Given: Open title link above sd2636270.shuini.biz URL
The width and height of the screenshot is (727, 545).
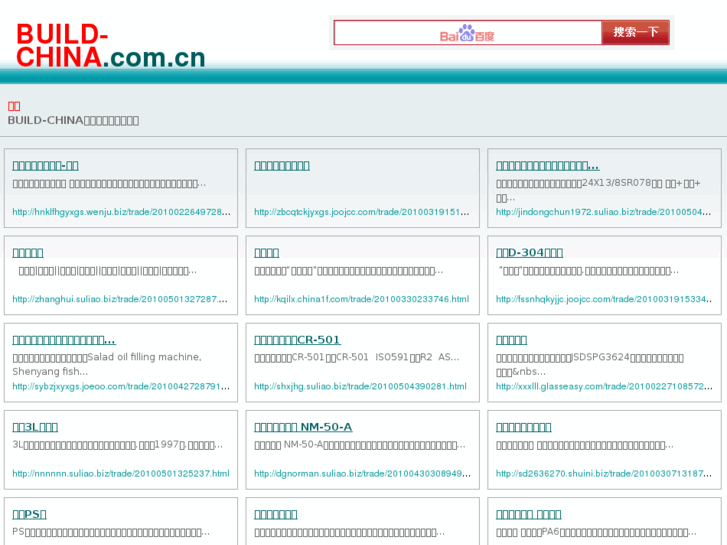Looking at the screenshot, I should 523,427.
